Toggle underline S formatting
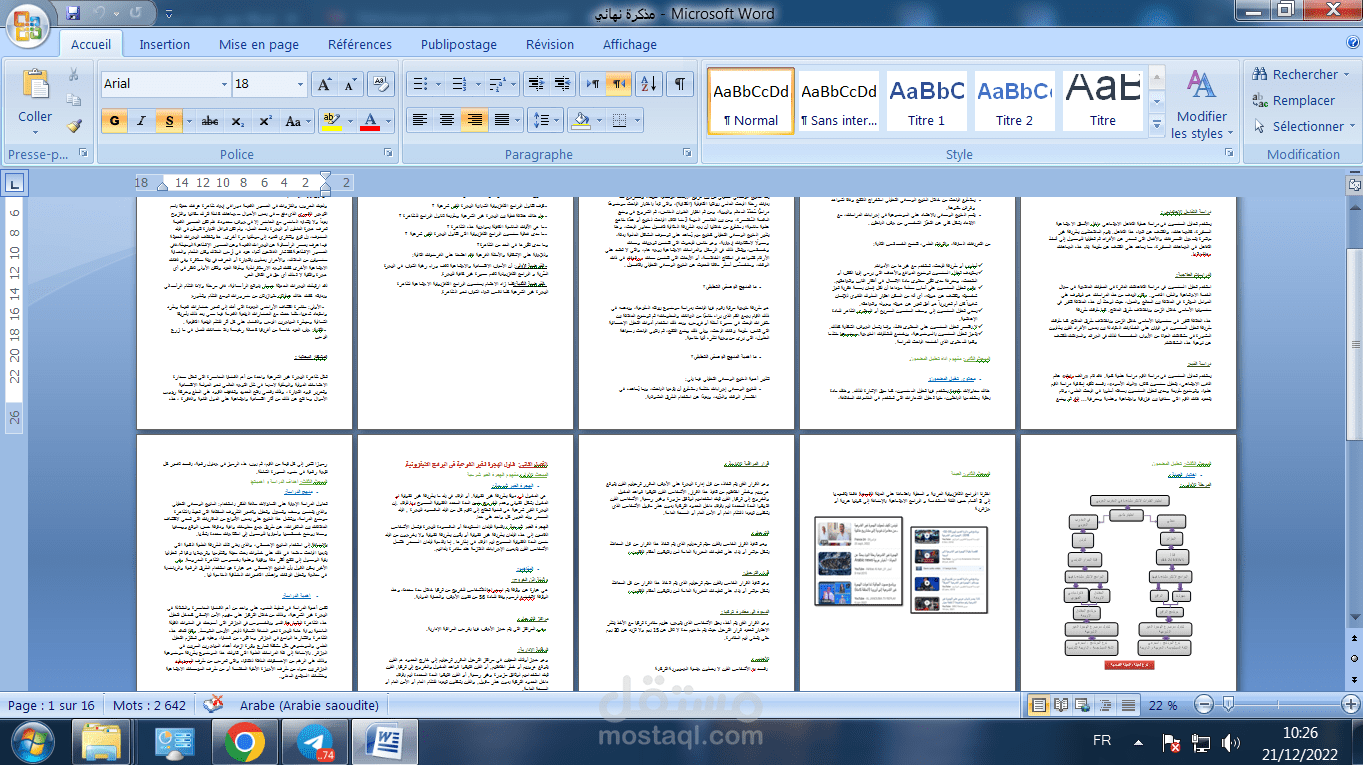Viewport: 1363px width, 765px height. pos(169,121)
